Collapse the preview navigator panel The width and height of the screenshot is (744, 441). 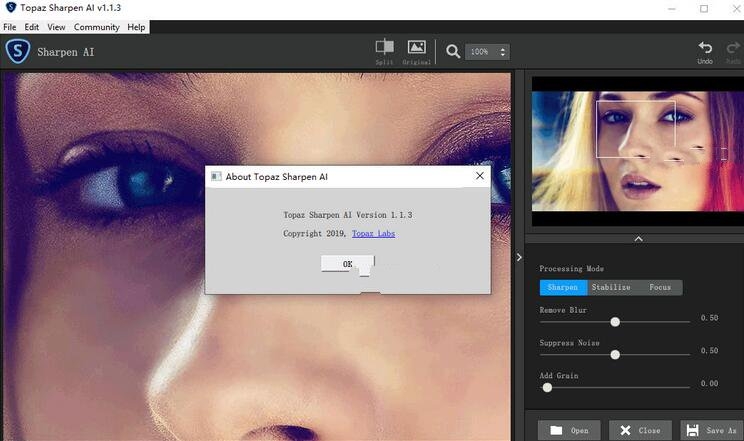[x=638, y=238]
